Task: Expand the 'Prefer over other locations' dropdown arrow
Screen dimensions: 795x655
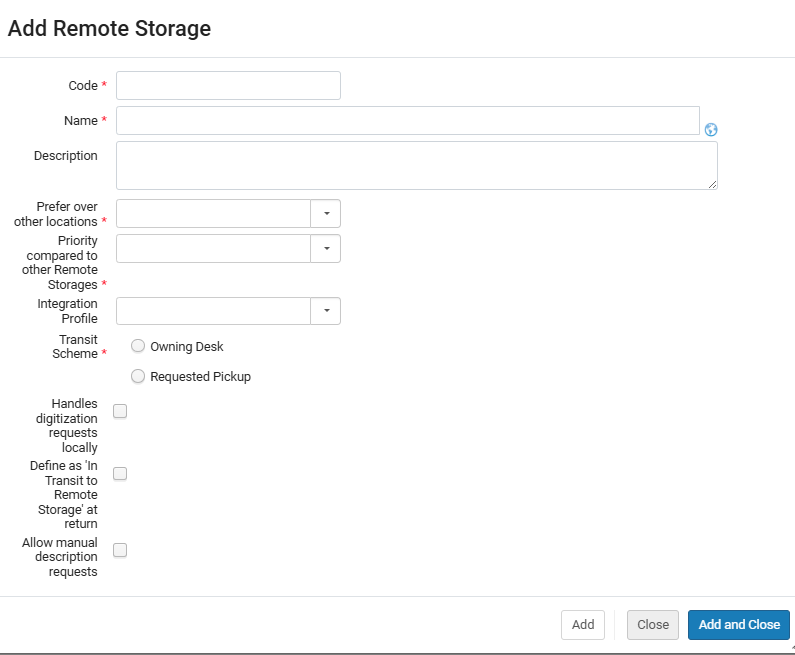Action: 326,214
